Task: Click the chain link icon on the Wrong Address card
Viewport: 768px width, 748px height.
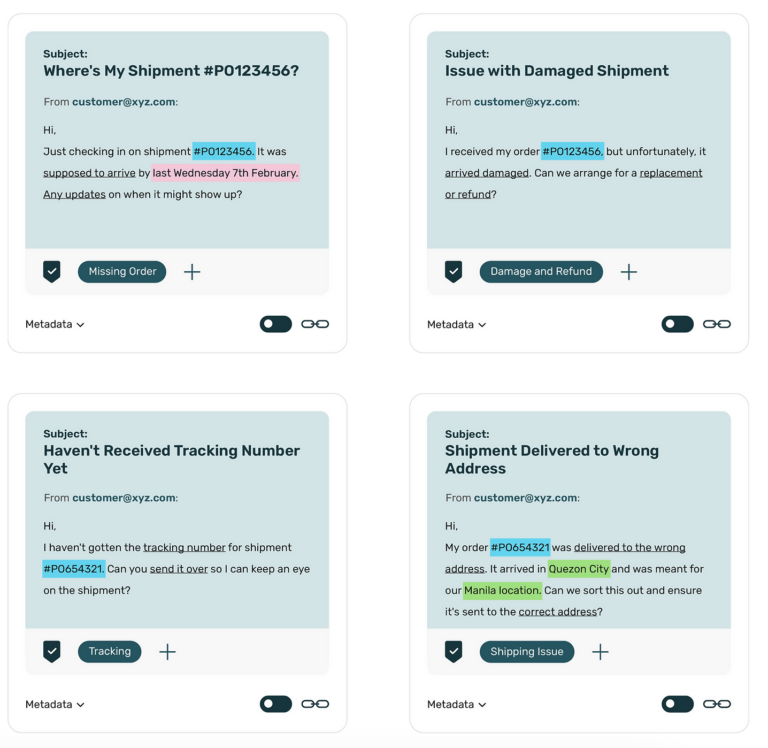Action: tap(716, 704)
